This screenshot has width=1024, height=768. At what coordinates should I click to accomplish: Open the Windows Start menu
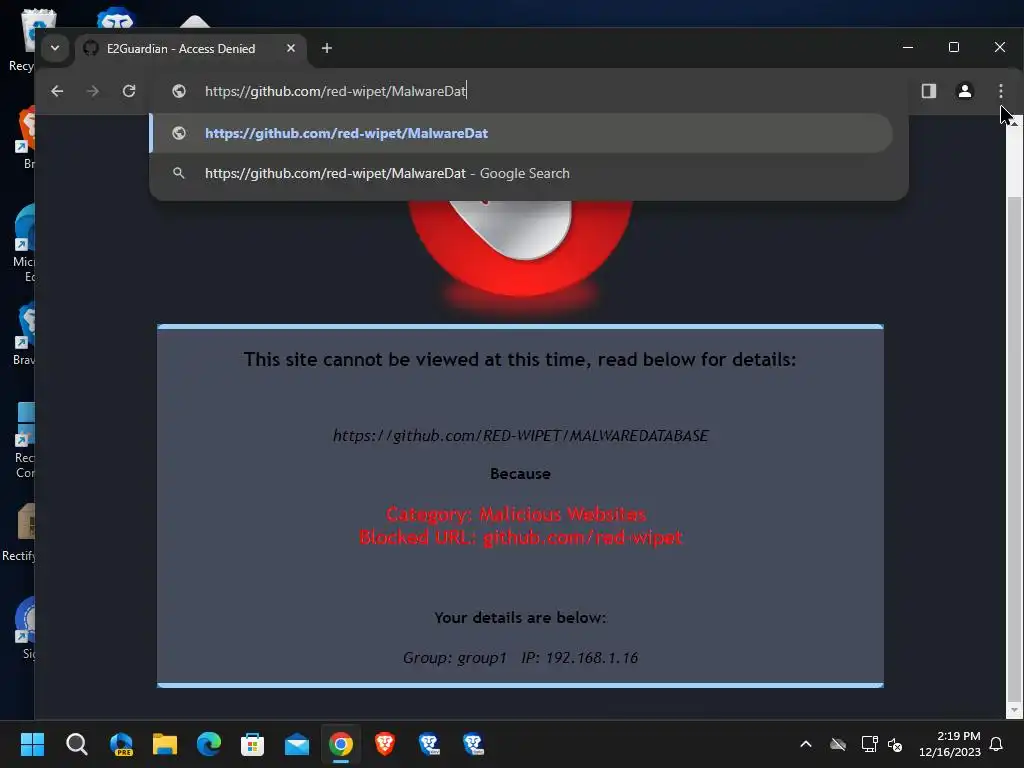pyautogui.click(x=32, y=744)
